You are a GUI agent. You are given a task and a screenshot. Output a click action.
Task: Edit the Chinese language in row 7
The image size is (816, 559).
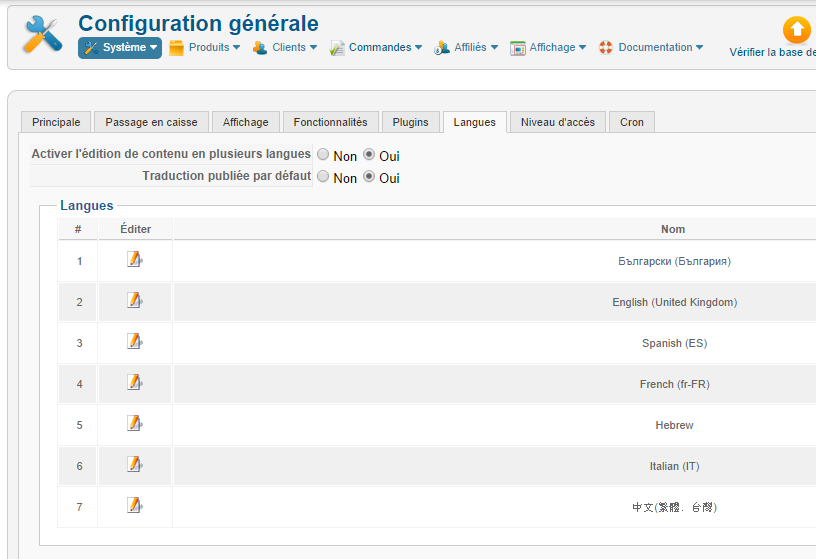click(135, 506)
